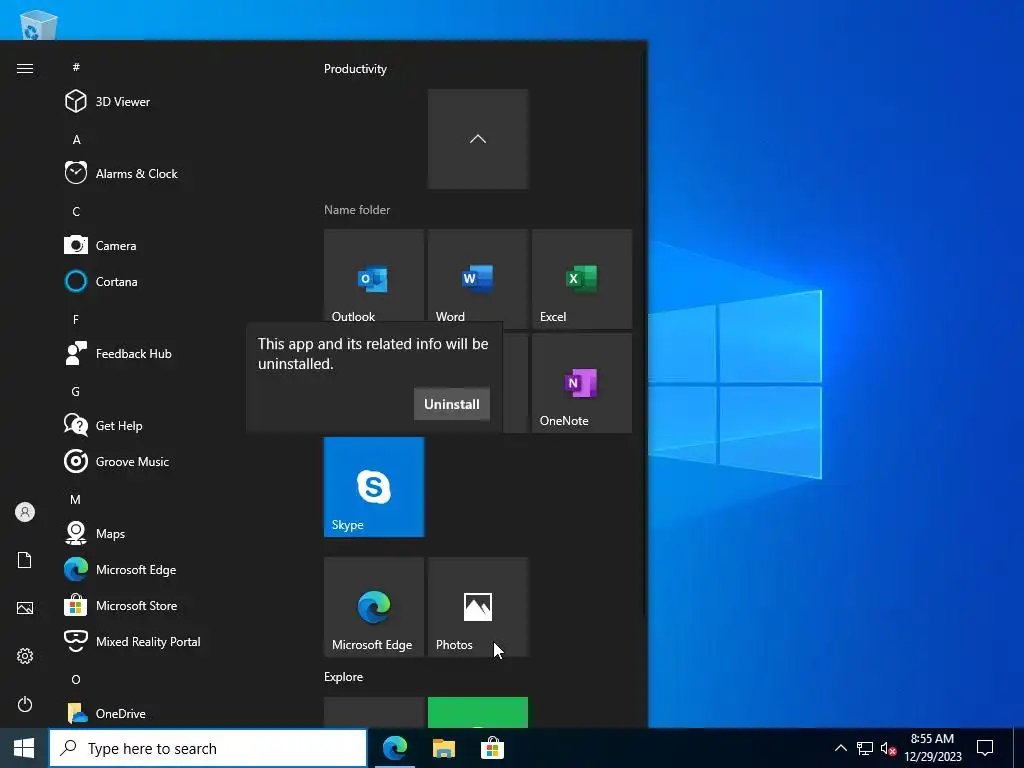Click the Microsoft Edge tile
1024x768 pixels.
pyautogui.click(x=374, y=607)
